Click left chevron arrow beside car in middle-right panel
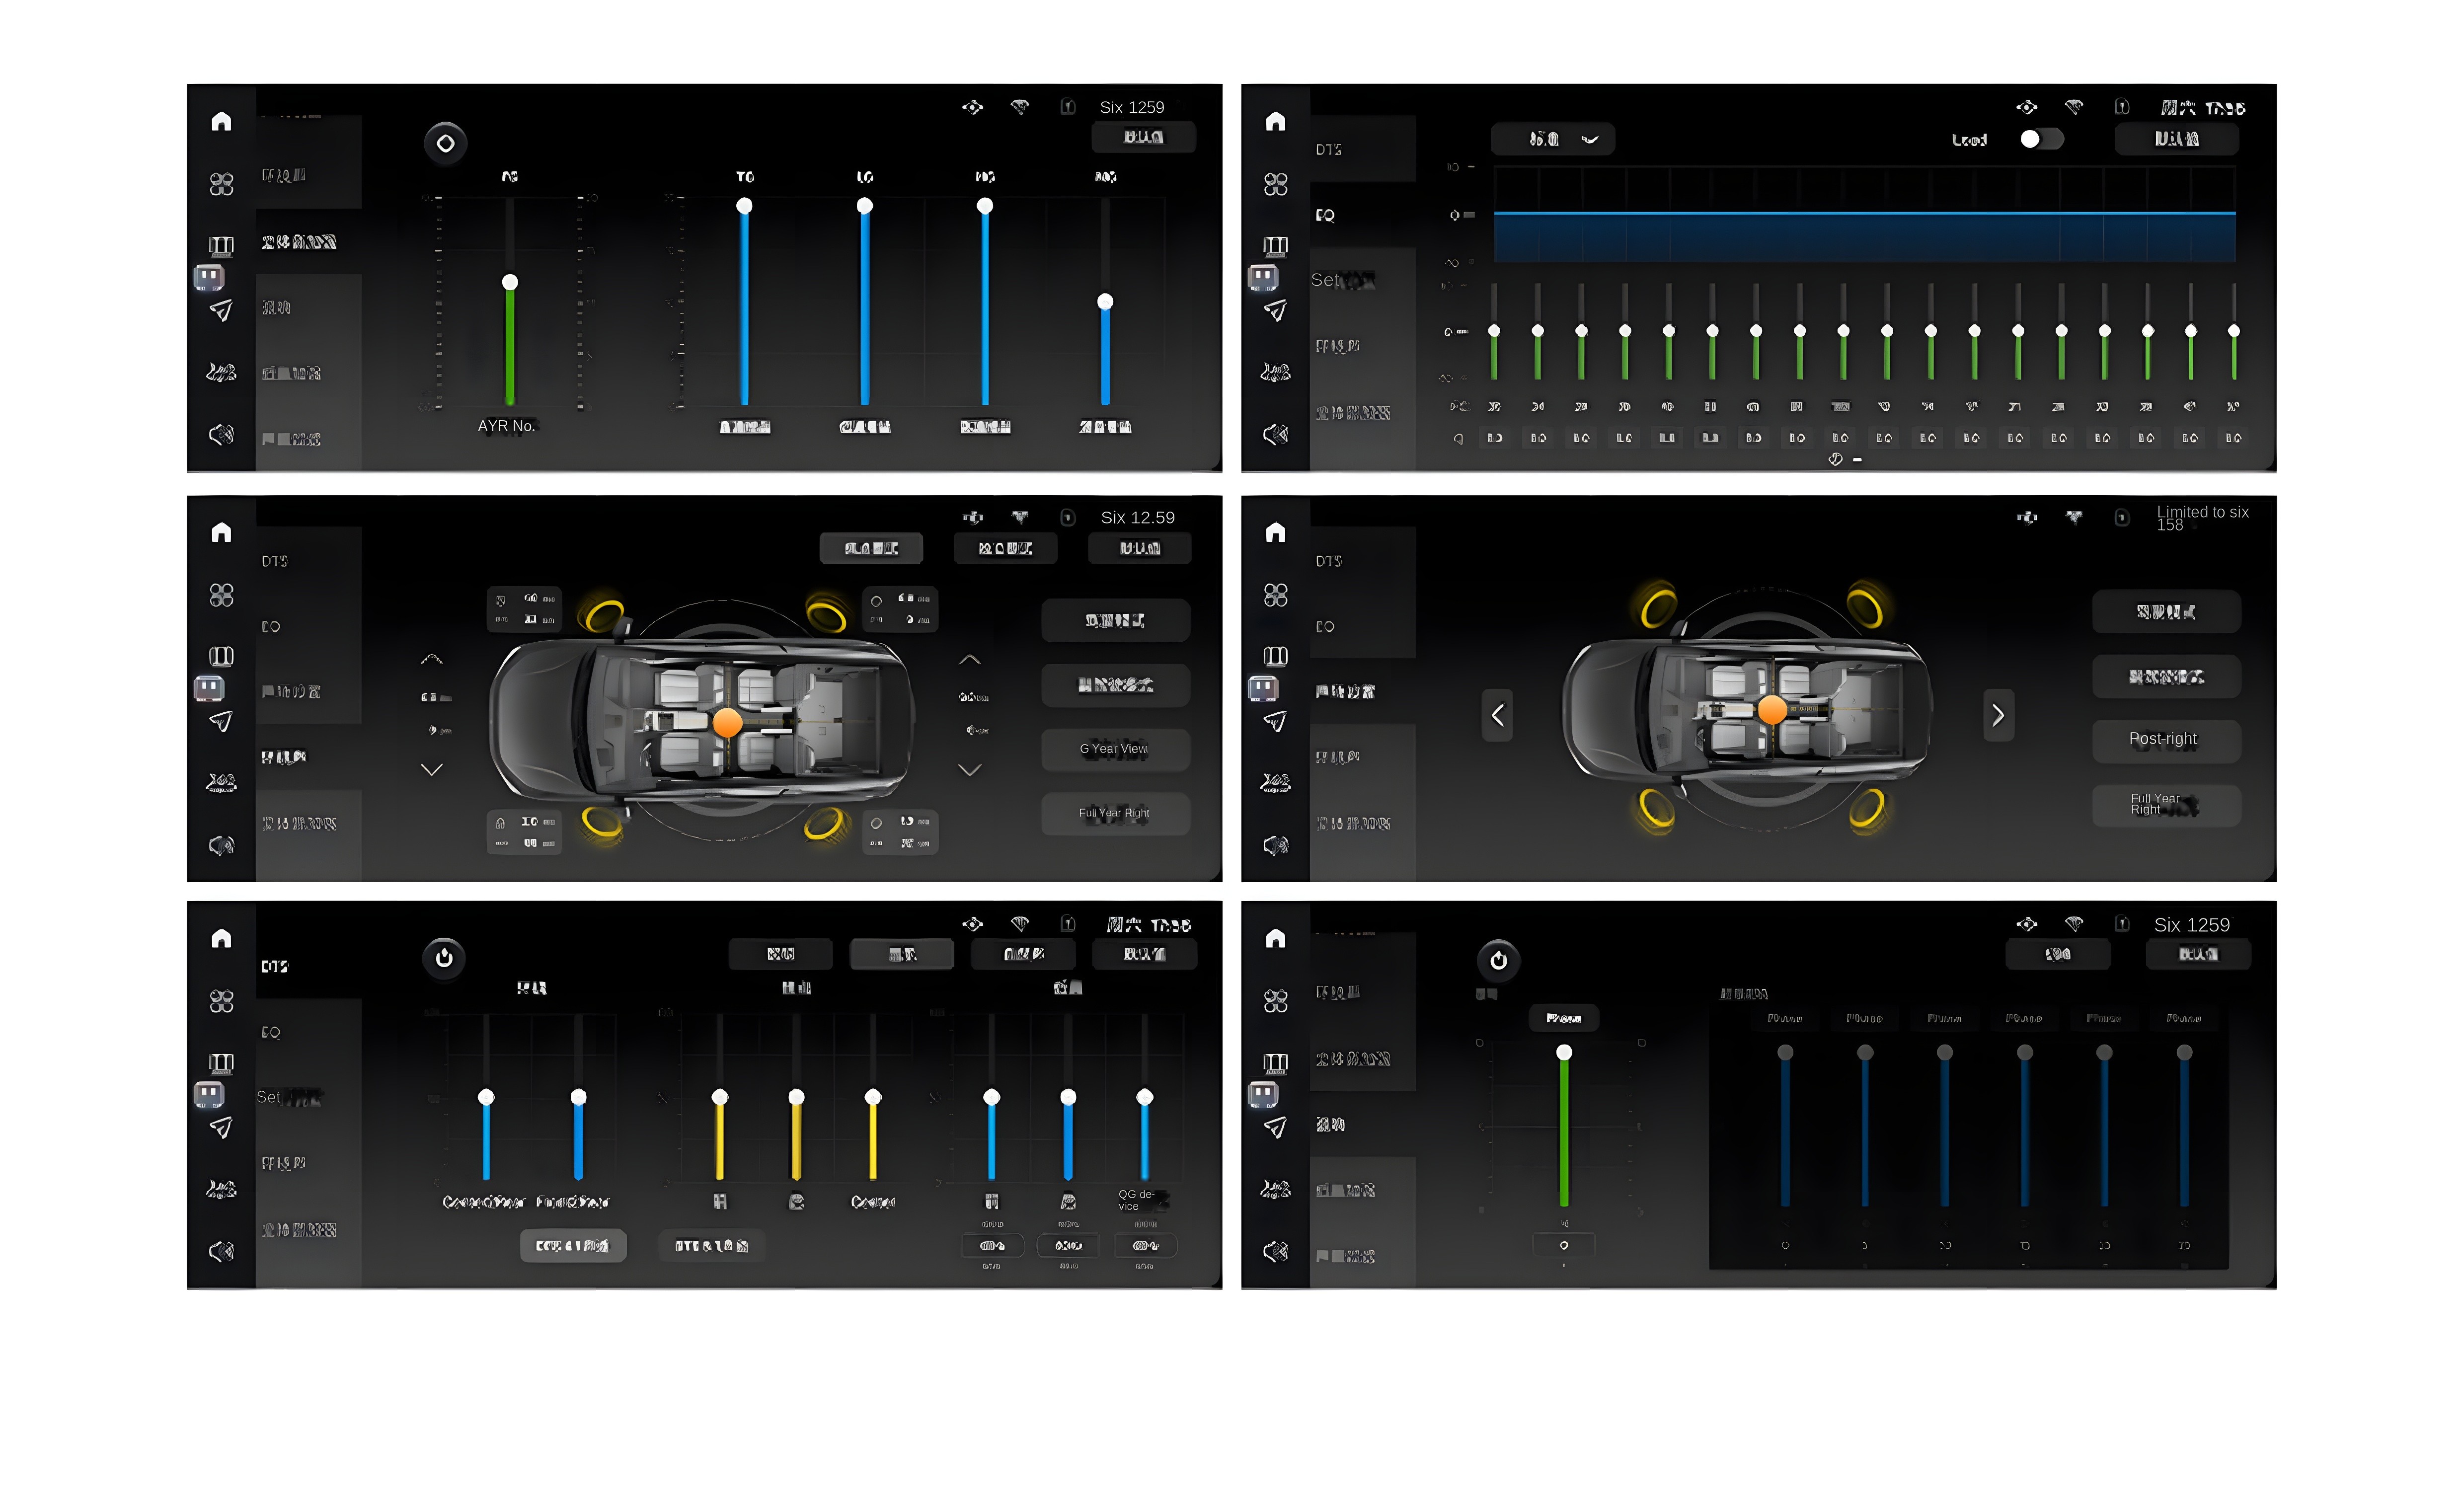The height and width of the screenshot is (1509, 2464). coord(1497,716)
